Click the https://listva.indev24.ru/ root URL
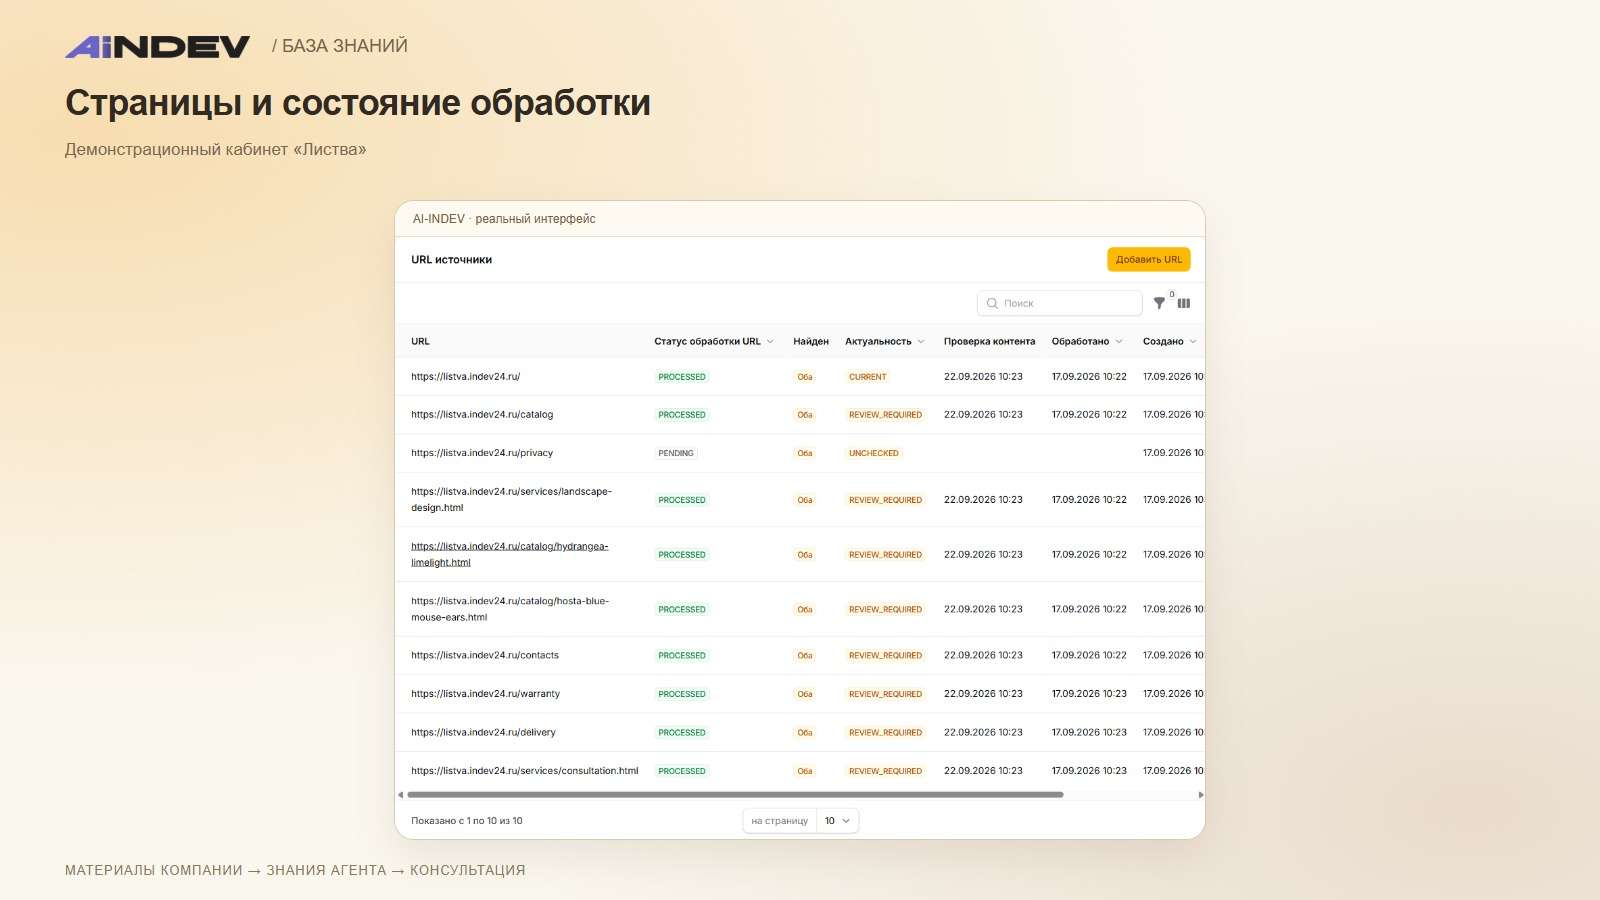The width and height of the screenshot is (1600, 900). tap(465, 377)
